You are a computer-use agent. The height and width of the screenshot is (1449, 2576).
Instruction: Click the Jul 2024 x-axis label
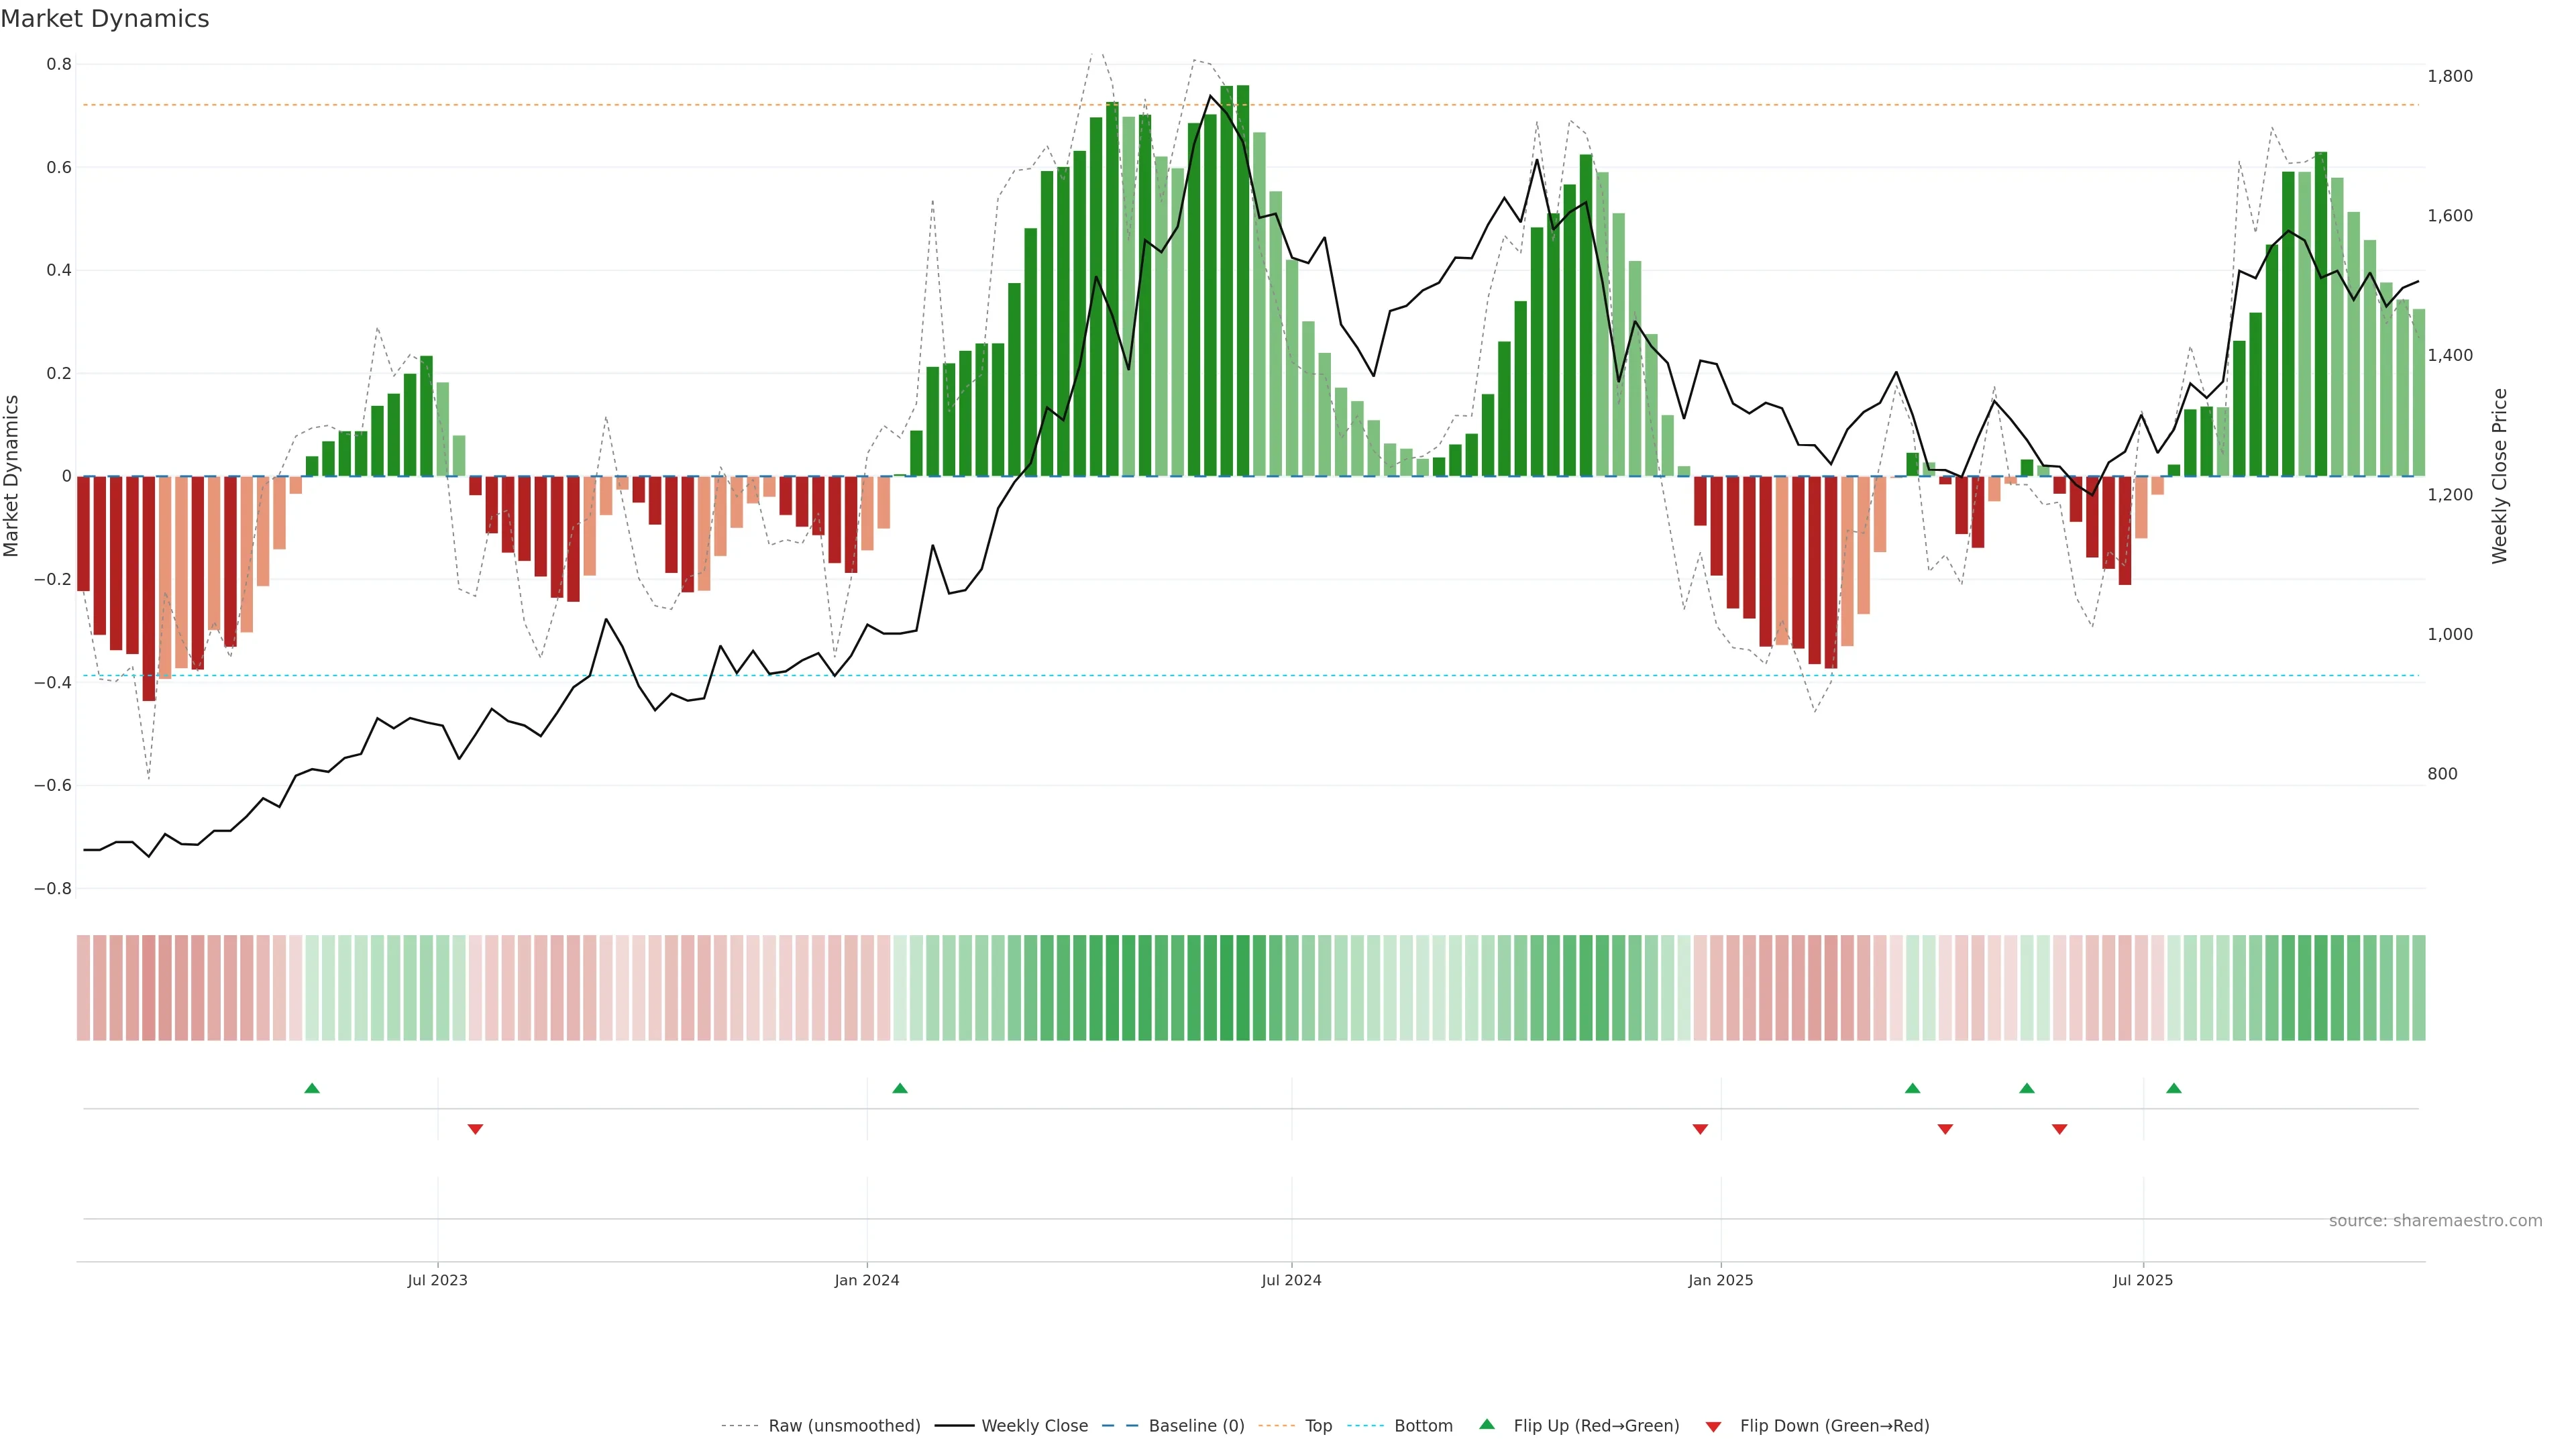[x=1291, y=1280]
